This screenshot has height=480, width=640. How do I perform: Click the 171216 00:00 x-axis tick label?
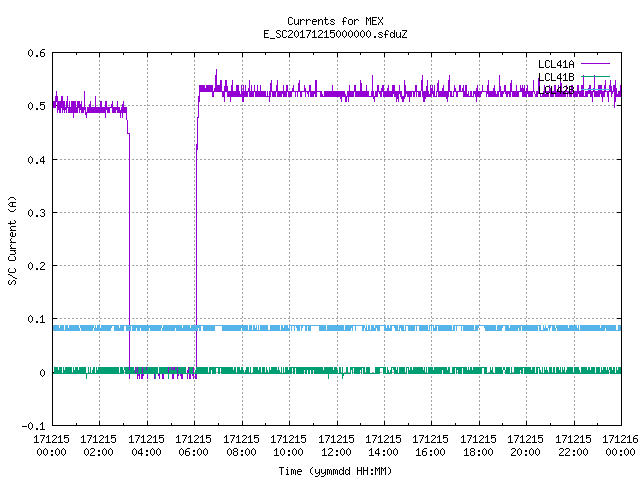[x=620, y=445]
